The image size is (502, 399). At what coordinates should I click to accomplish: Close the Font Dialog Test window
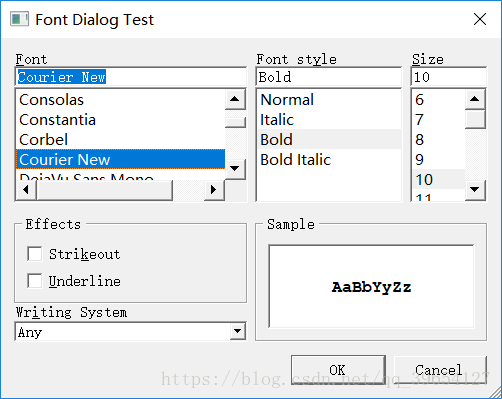pyautogui.click(x=480, y=19)
